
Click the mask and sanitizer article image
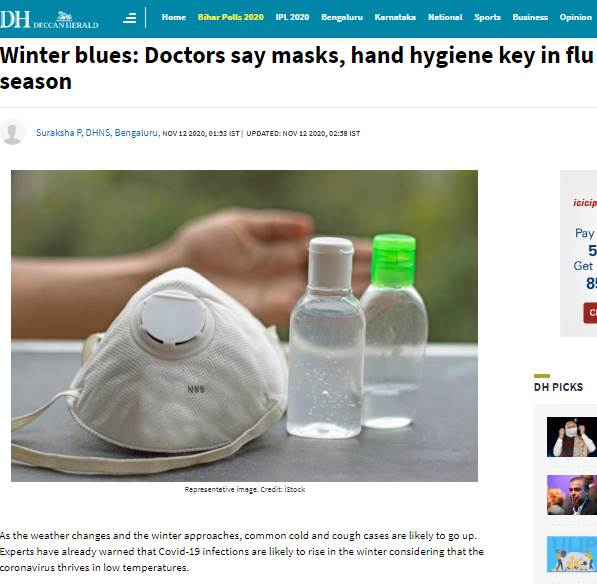coord(244,326)
